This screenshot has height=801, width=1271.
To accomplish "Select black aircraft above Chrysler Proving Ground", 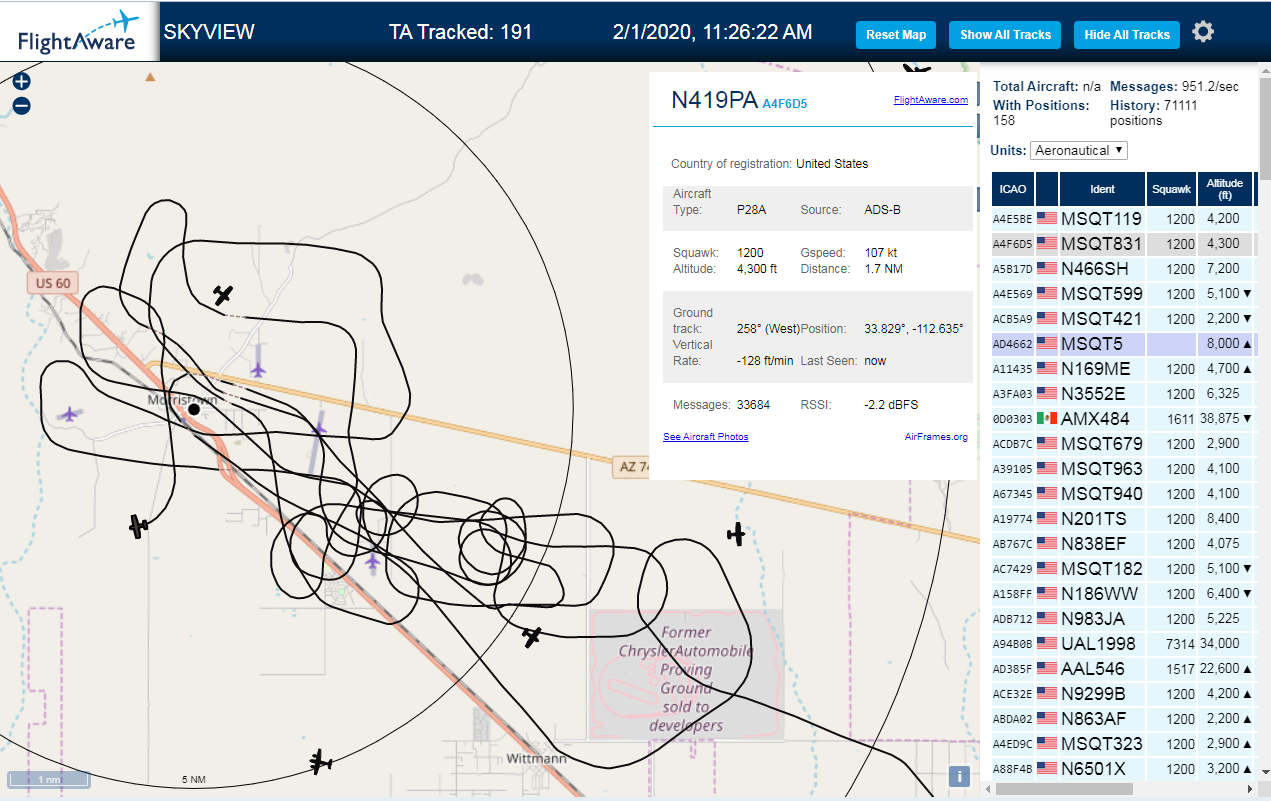I will pyautogui.click(x=532, y=636).
